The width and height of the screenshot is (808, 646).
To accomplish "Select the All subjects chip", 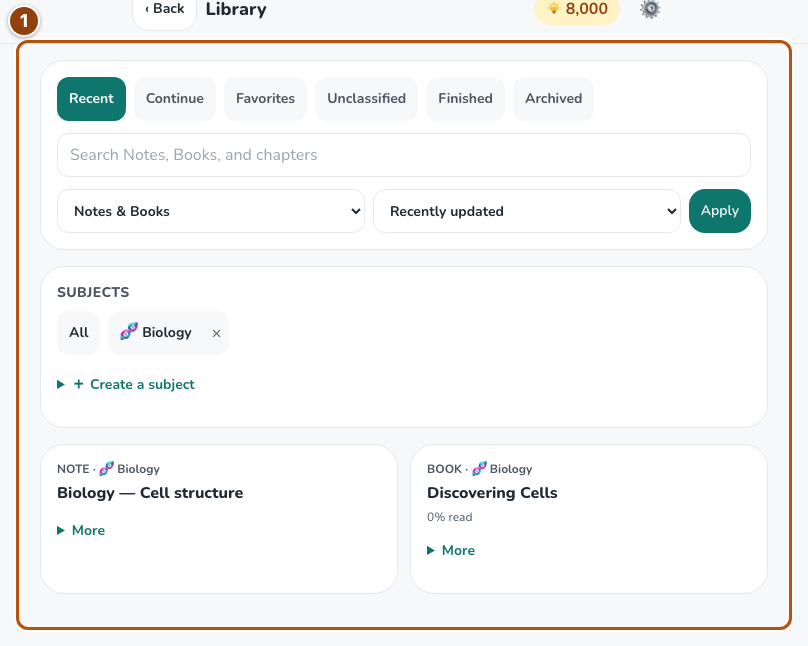I will [x=78, y=333].
